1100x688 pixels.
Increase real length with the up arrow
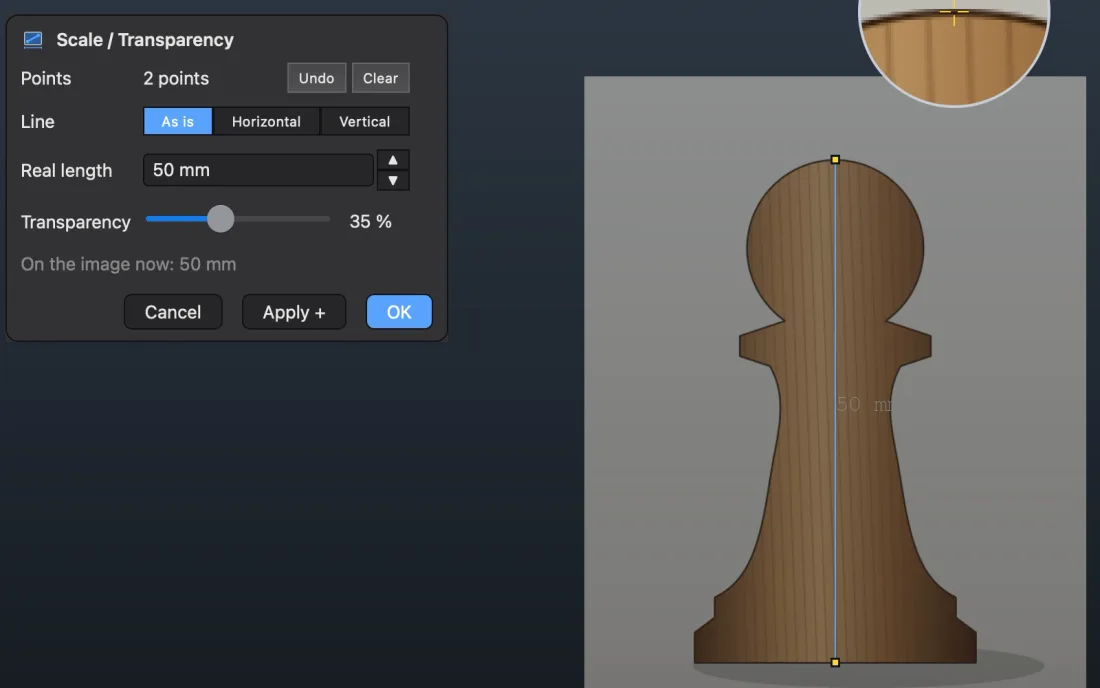coord(393,160)
